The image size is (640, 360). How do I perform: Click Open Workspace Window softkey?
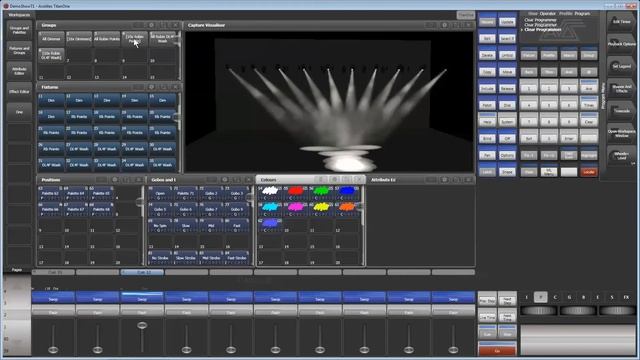point(621,133)
